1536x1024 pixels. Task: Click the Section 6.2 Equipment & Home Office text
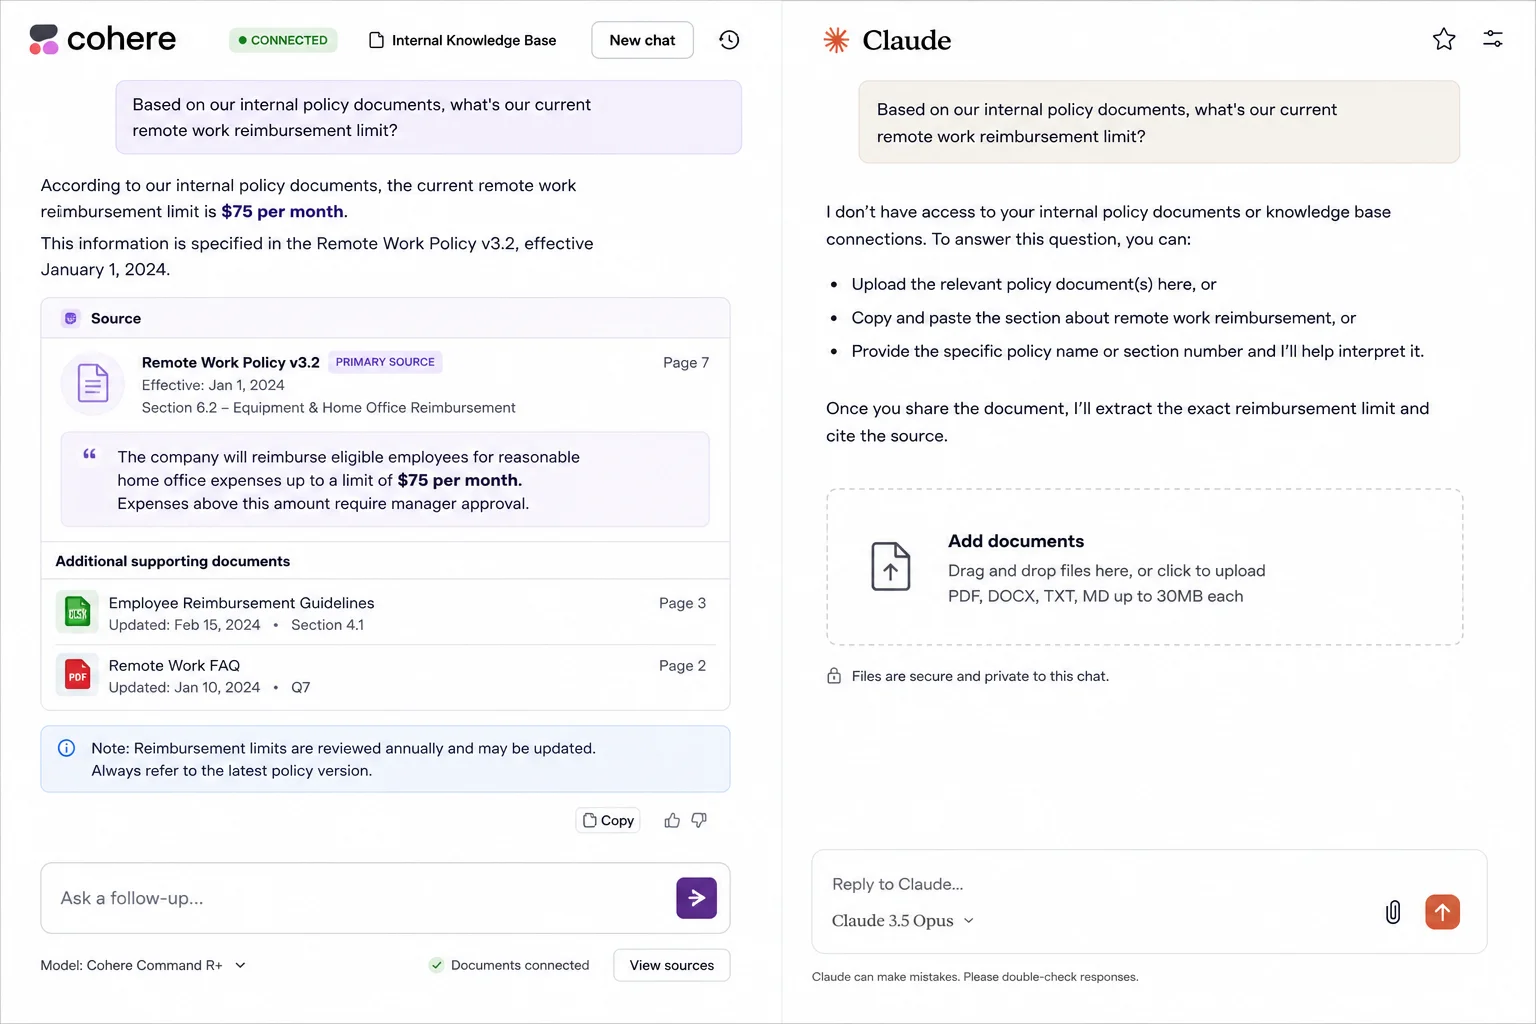(329, 407)
